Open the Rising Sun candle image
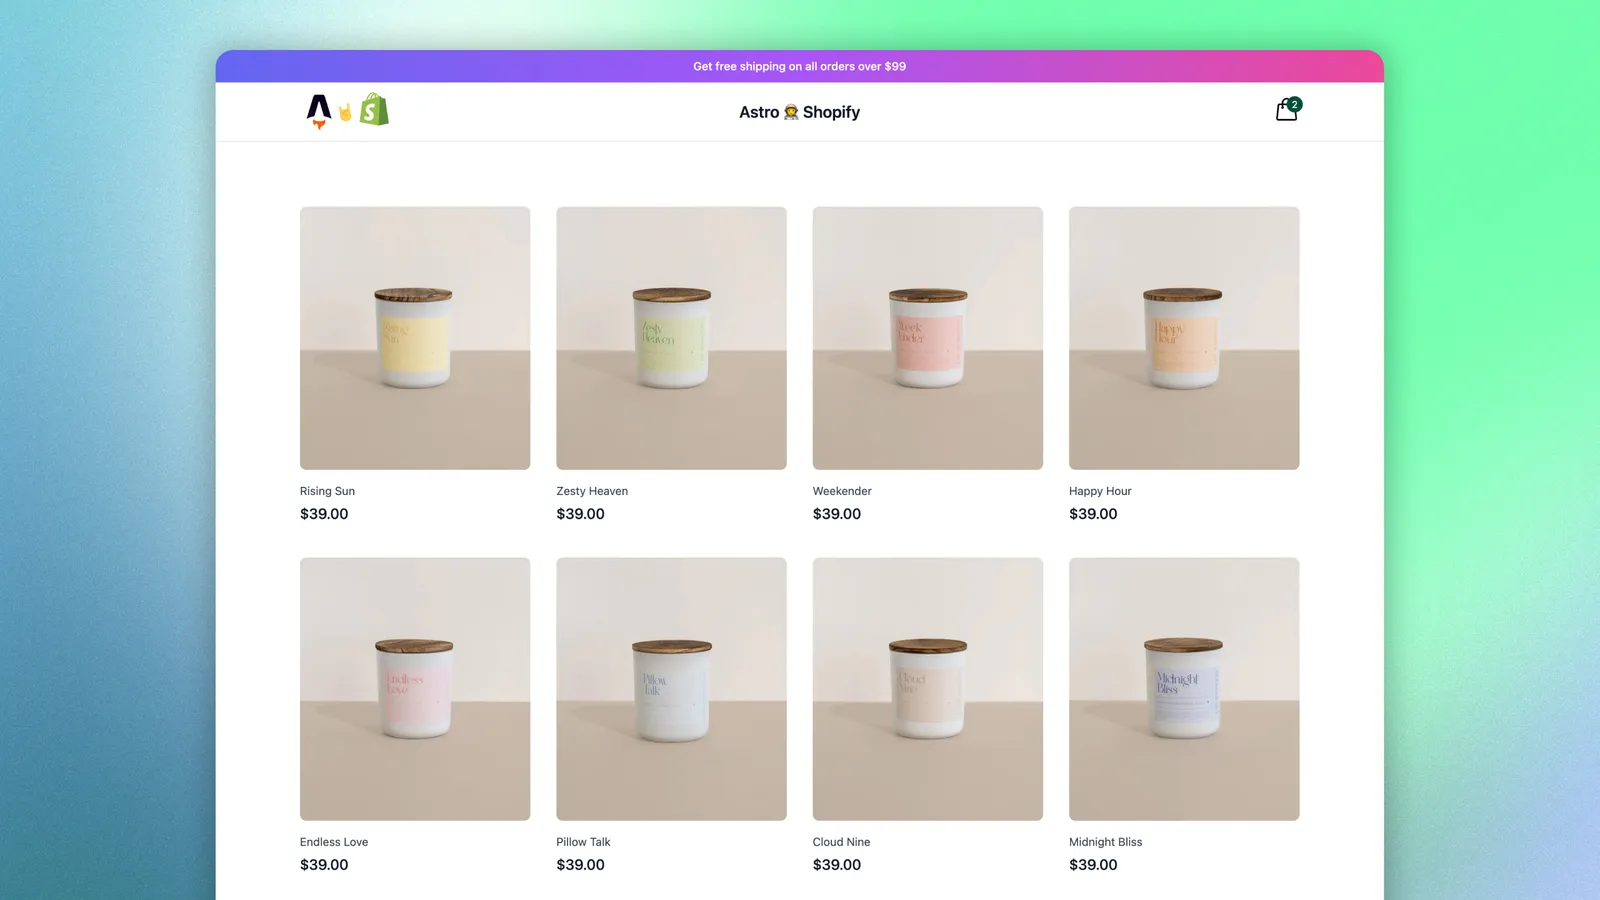Image resolution: width=1600 pixels, height=900 pixels. tap(415, 338)
